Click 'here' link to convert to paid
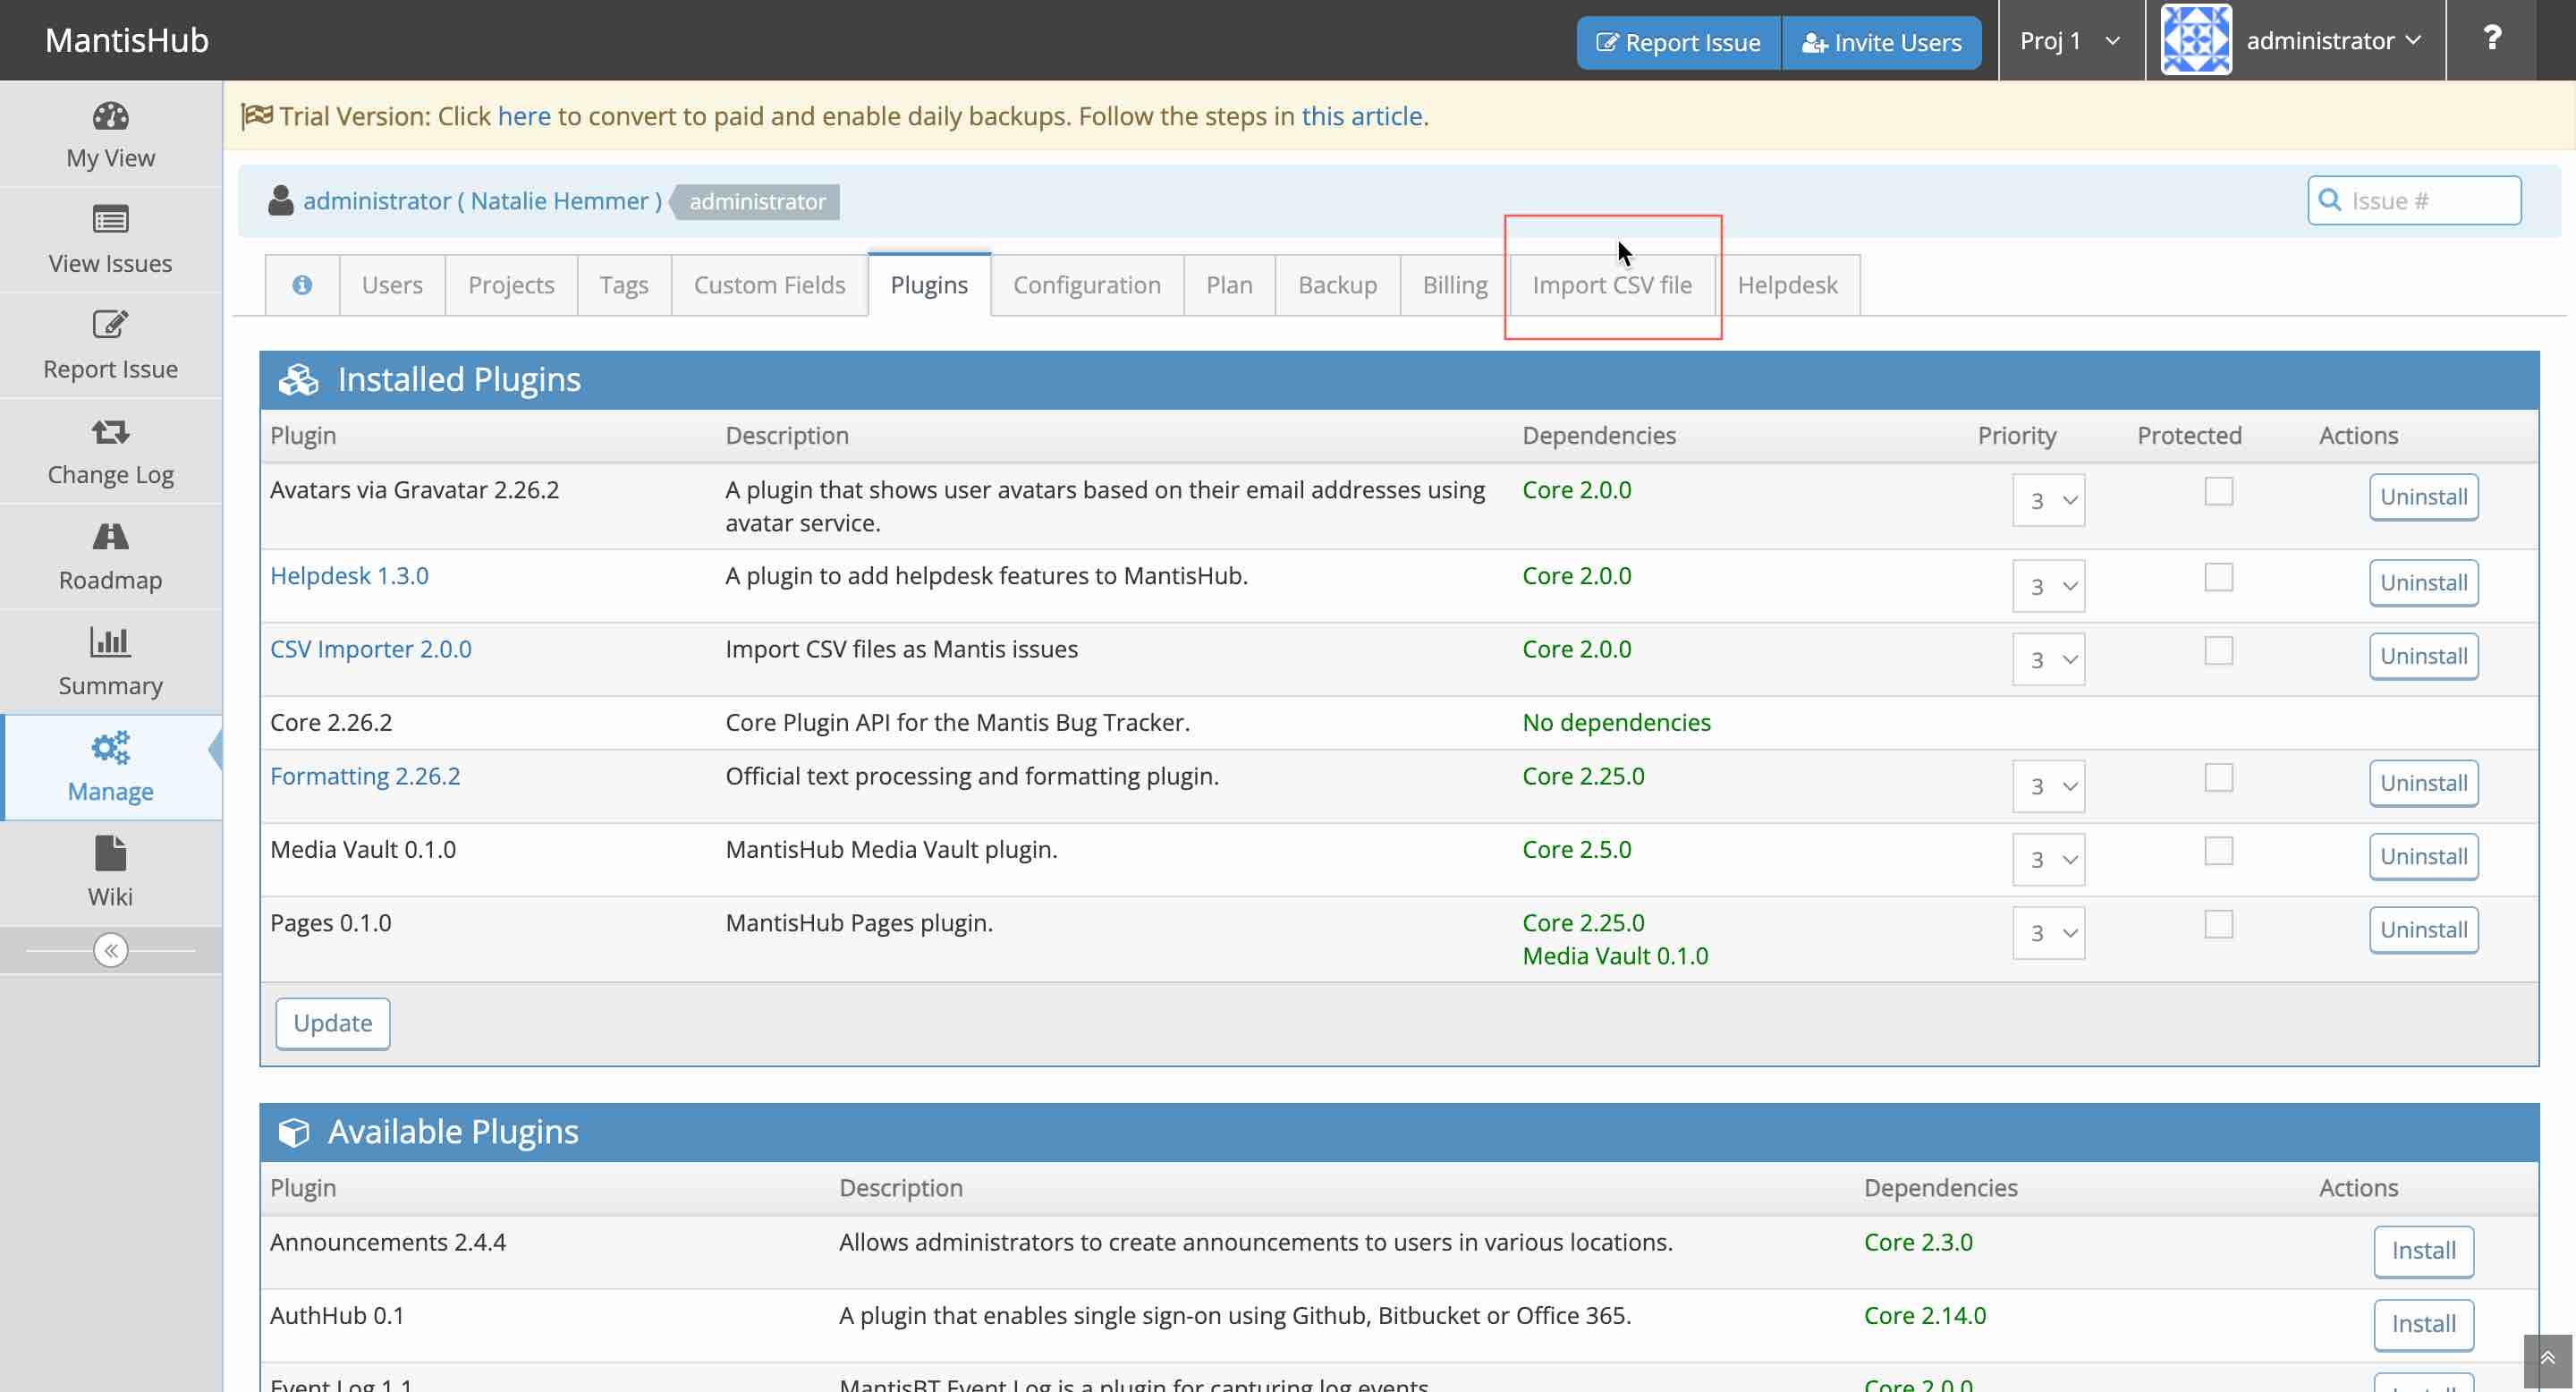The height and width of the screenshot is (1392, 2576). click(524, 116)
